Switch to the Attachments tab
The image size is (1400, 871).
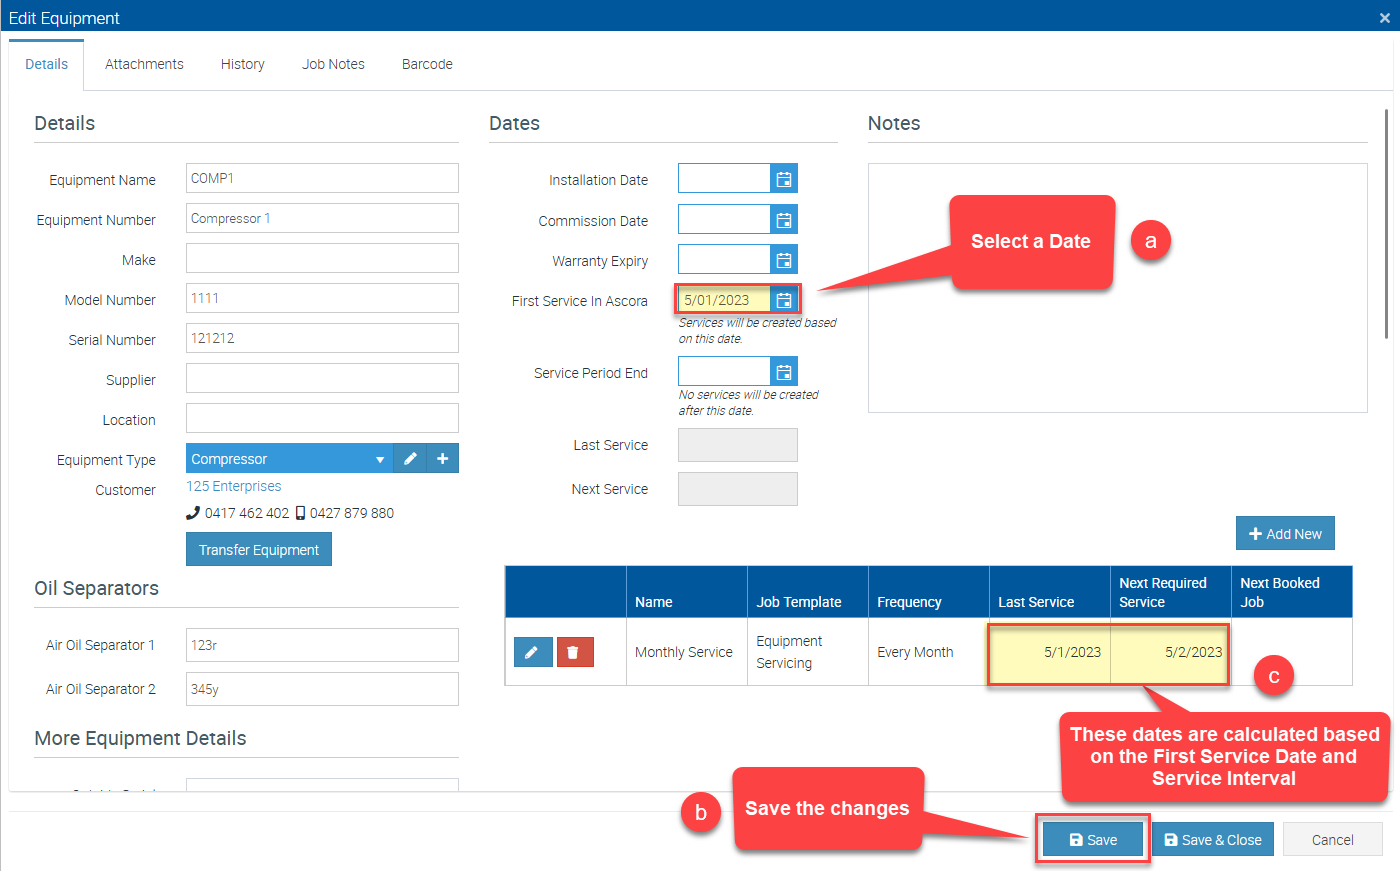point(144,64)
